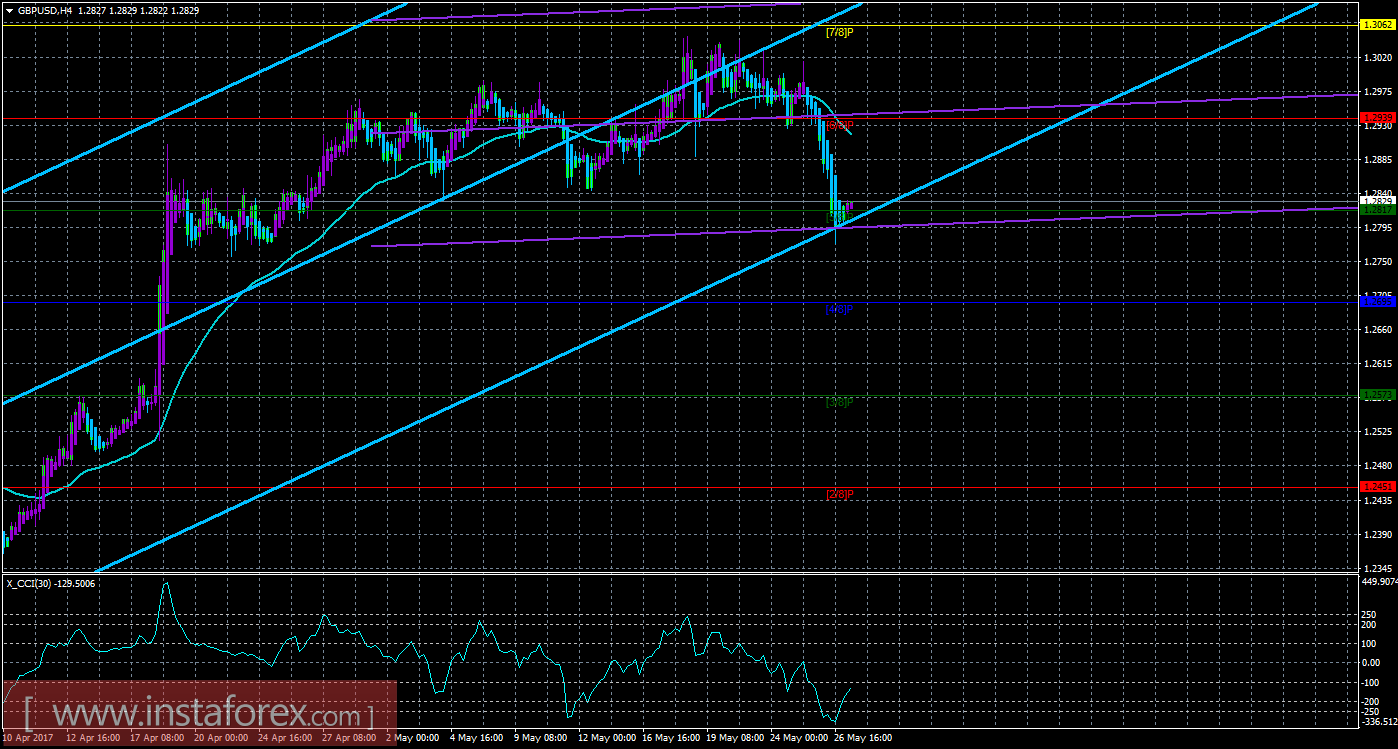Click the yellow 1.3062 price tag
Viewport: 1398px width, 749px height.
(x=1377, y=25)
